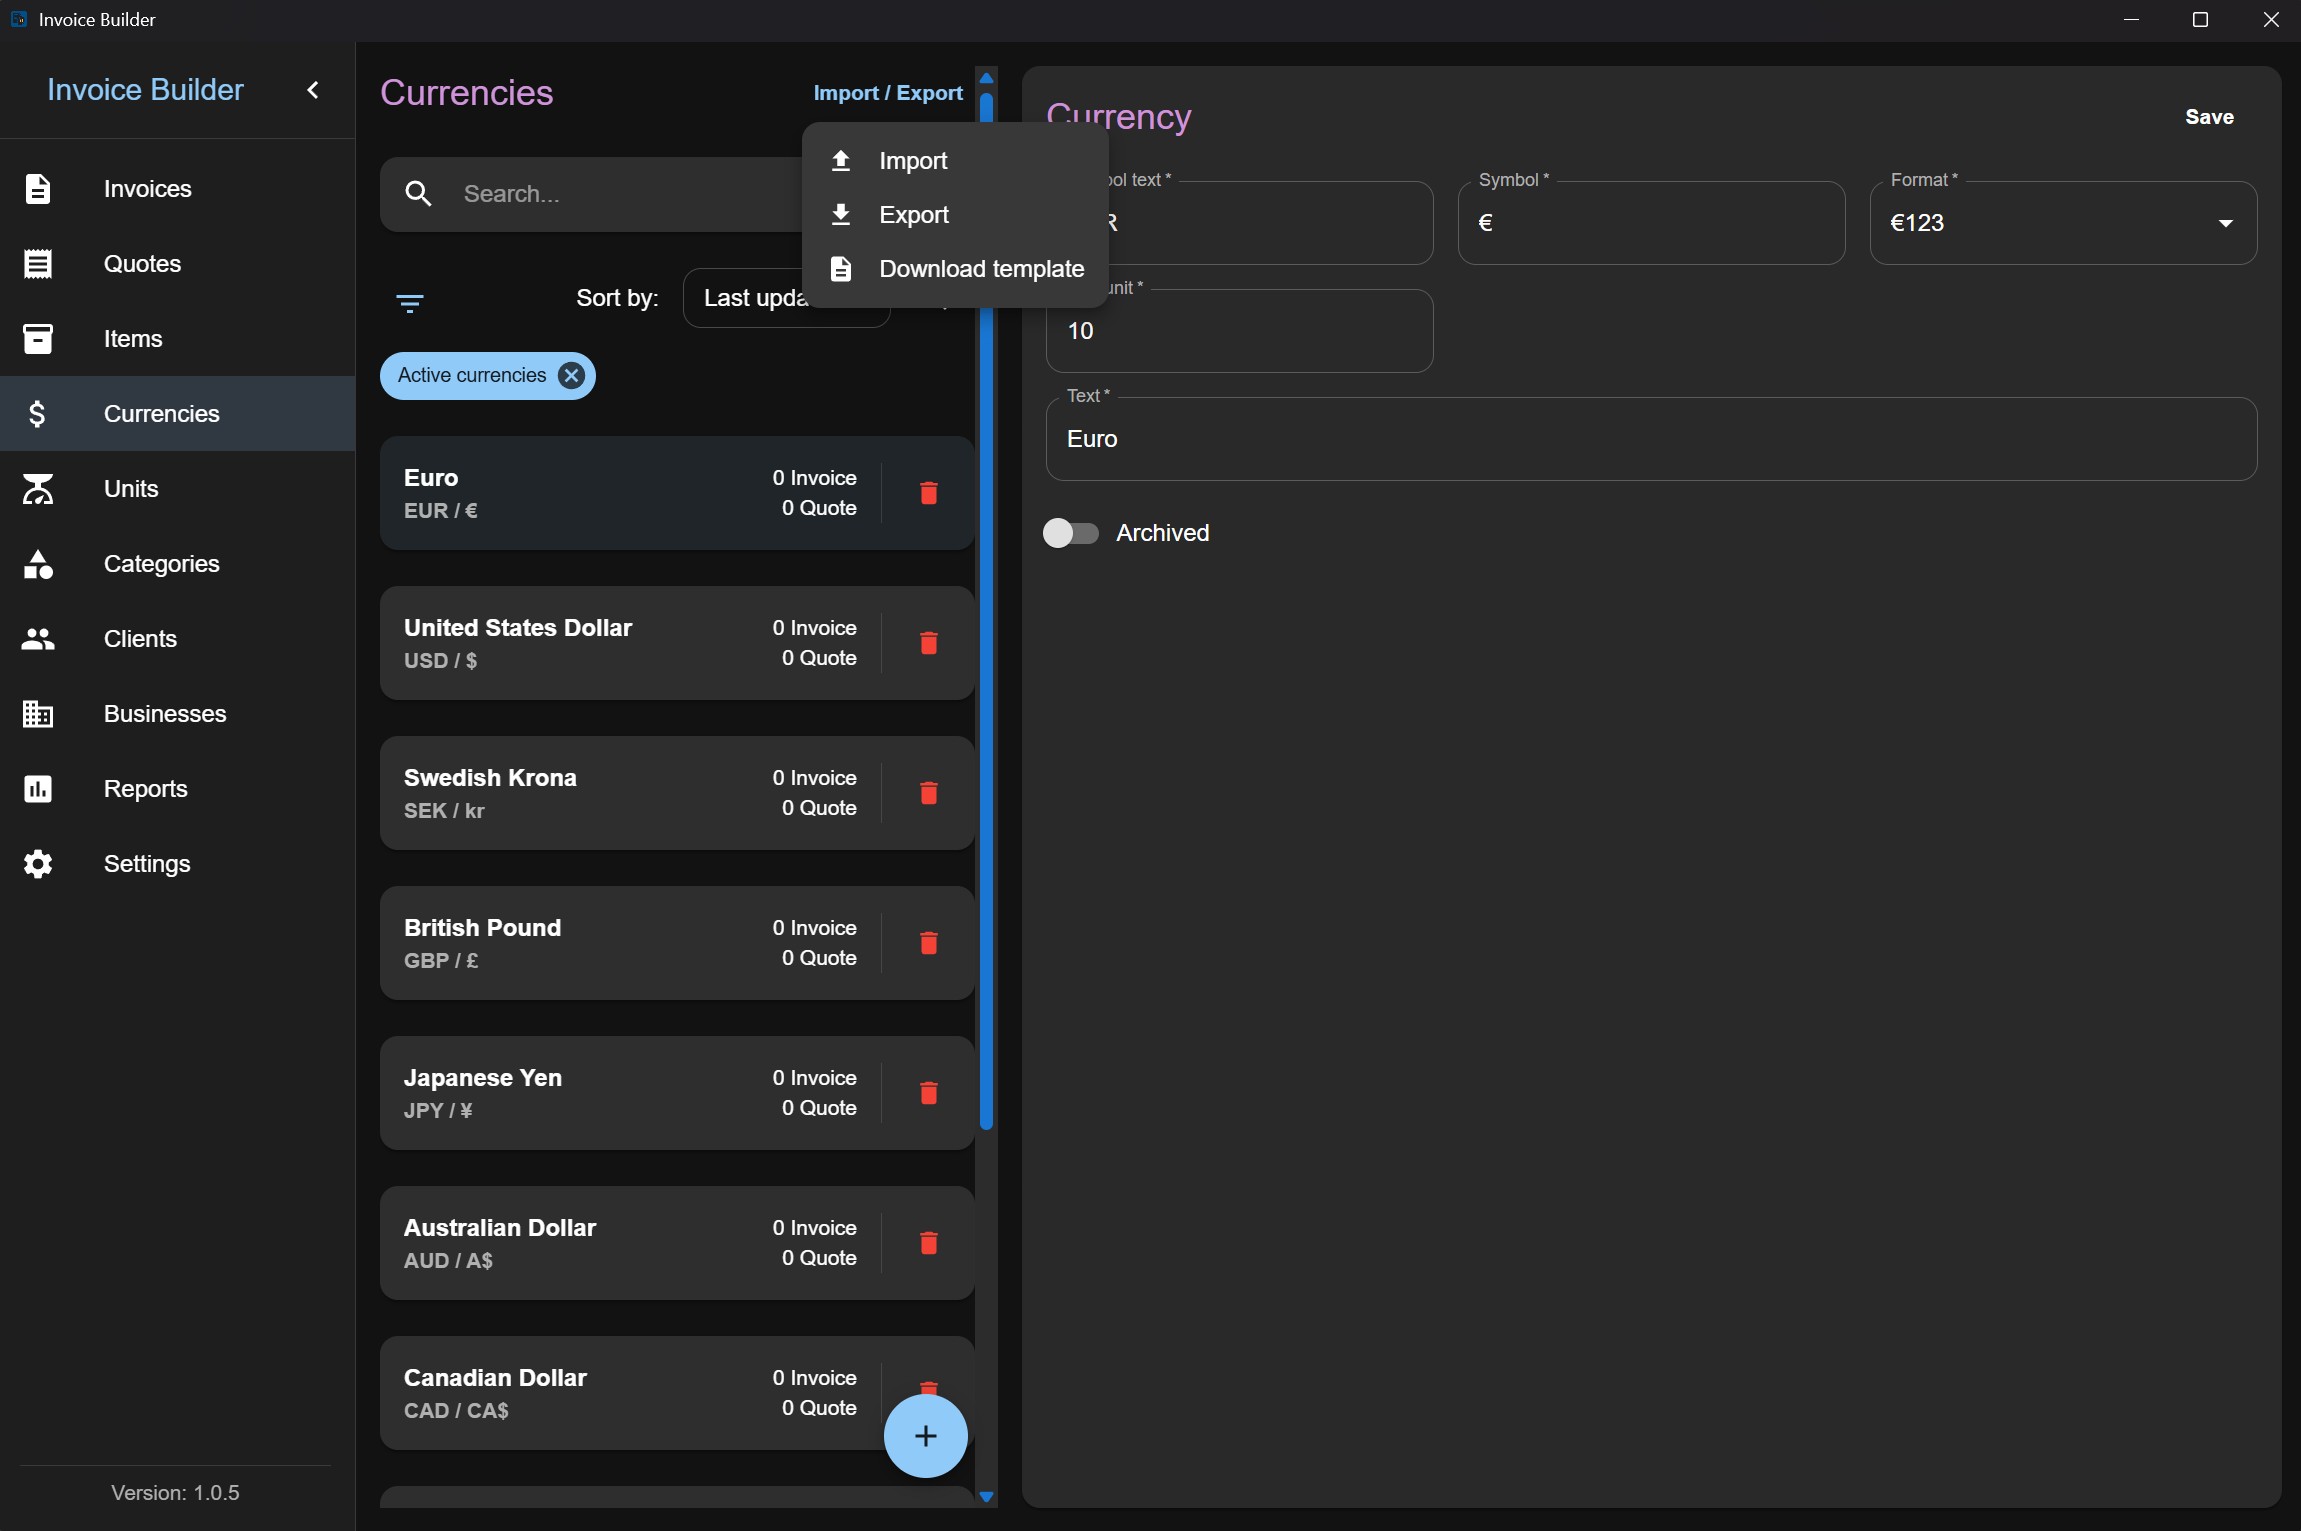This screenshot has width=2301, height=1531.
Task: Delete the United States Dollar currency
Action: pyautogui.click(x=928, y=643)
